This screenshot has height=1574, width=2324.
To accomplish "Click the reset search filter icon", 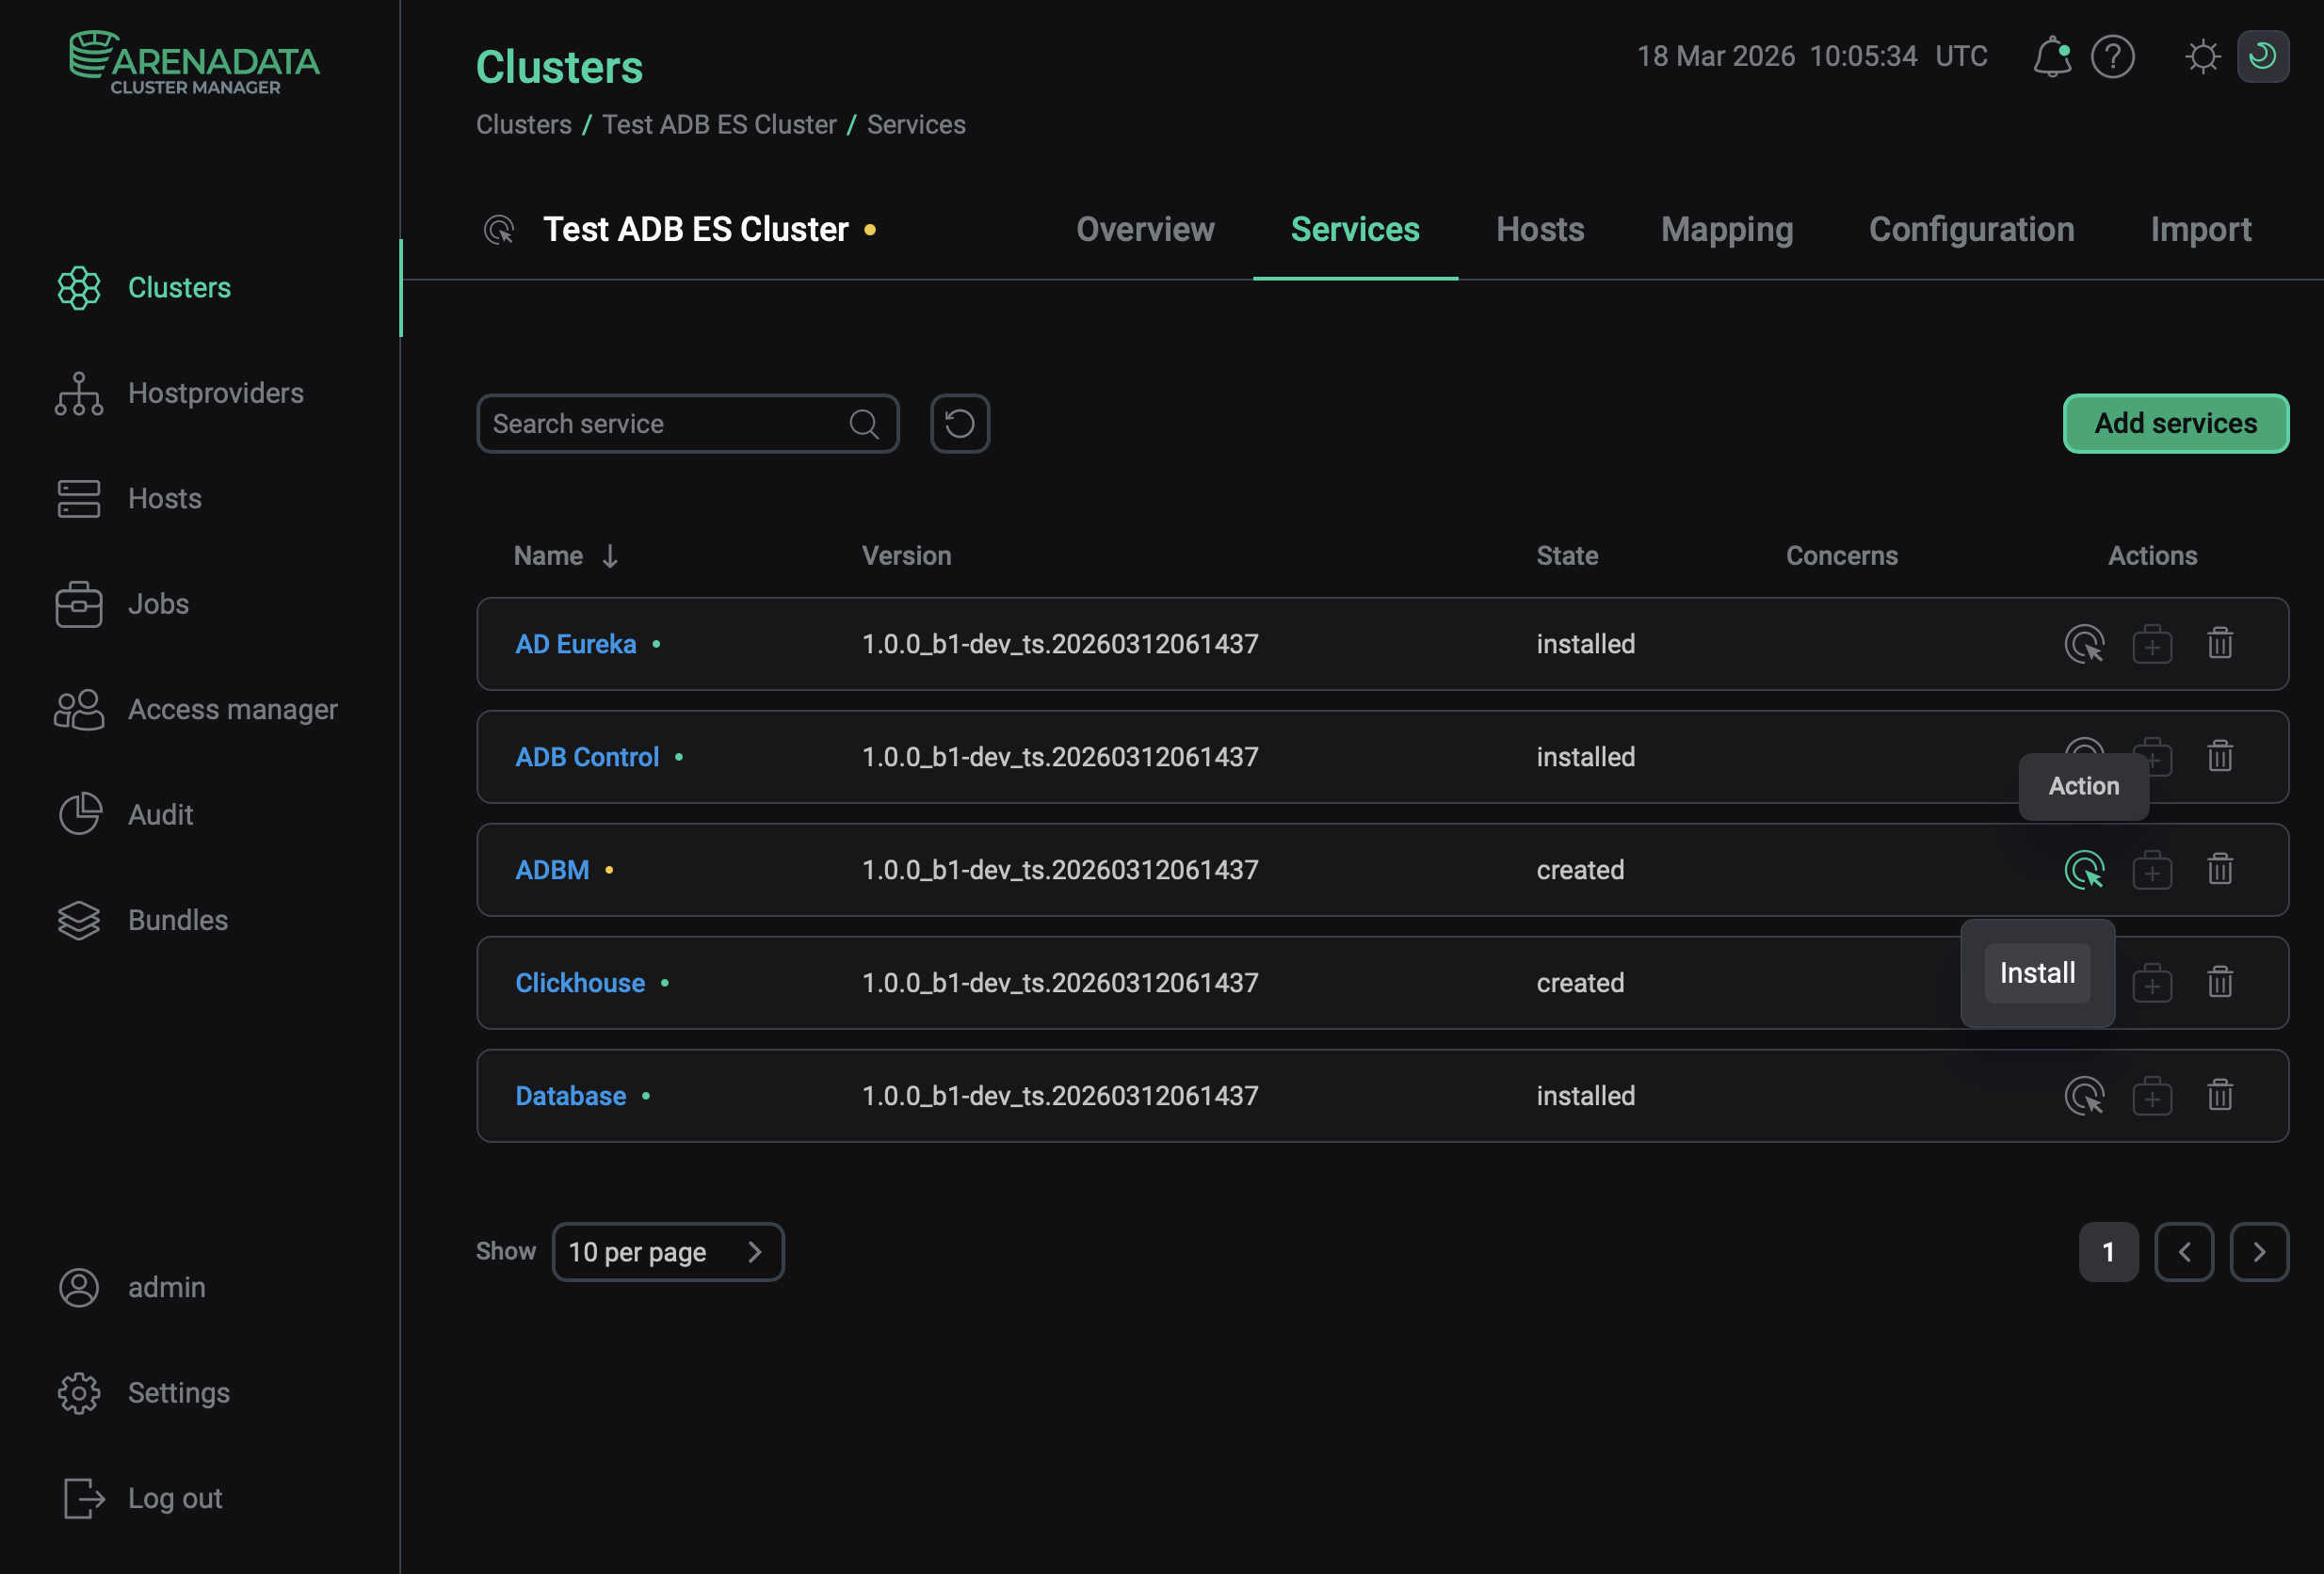I will (959, 424).
